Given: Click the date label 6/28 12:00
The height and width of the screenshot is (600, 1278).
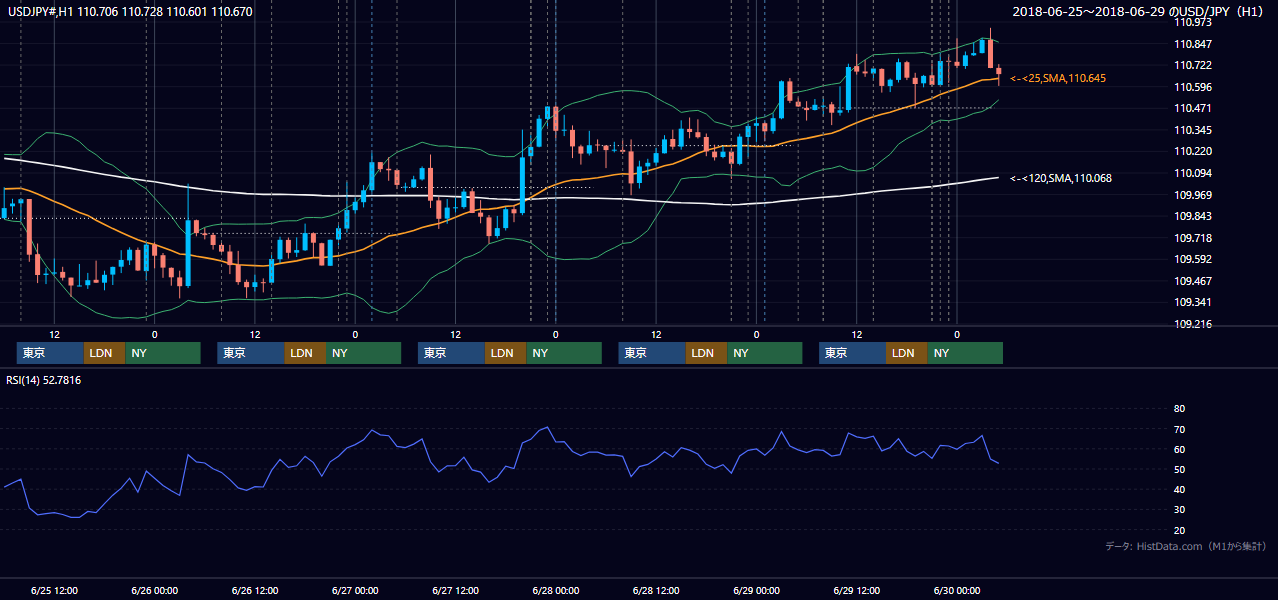Looking at the screenshot, I should [657, 590].
